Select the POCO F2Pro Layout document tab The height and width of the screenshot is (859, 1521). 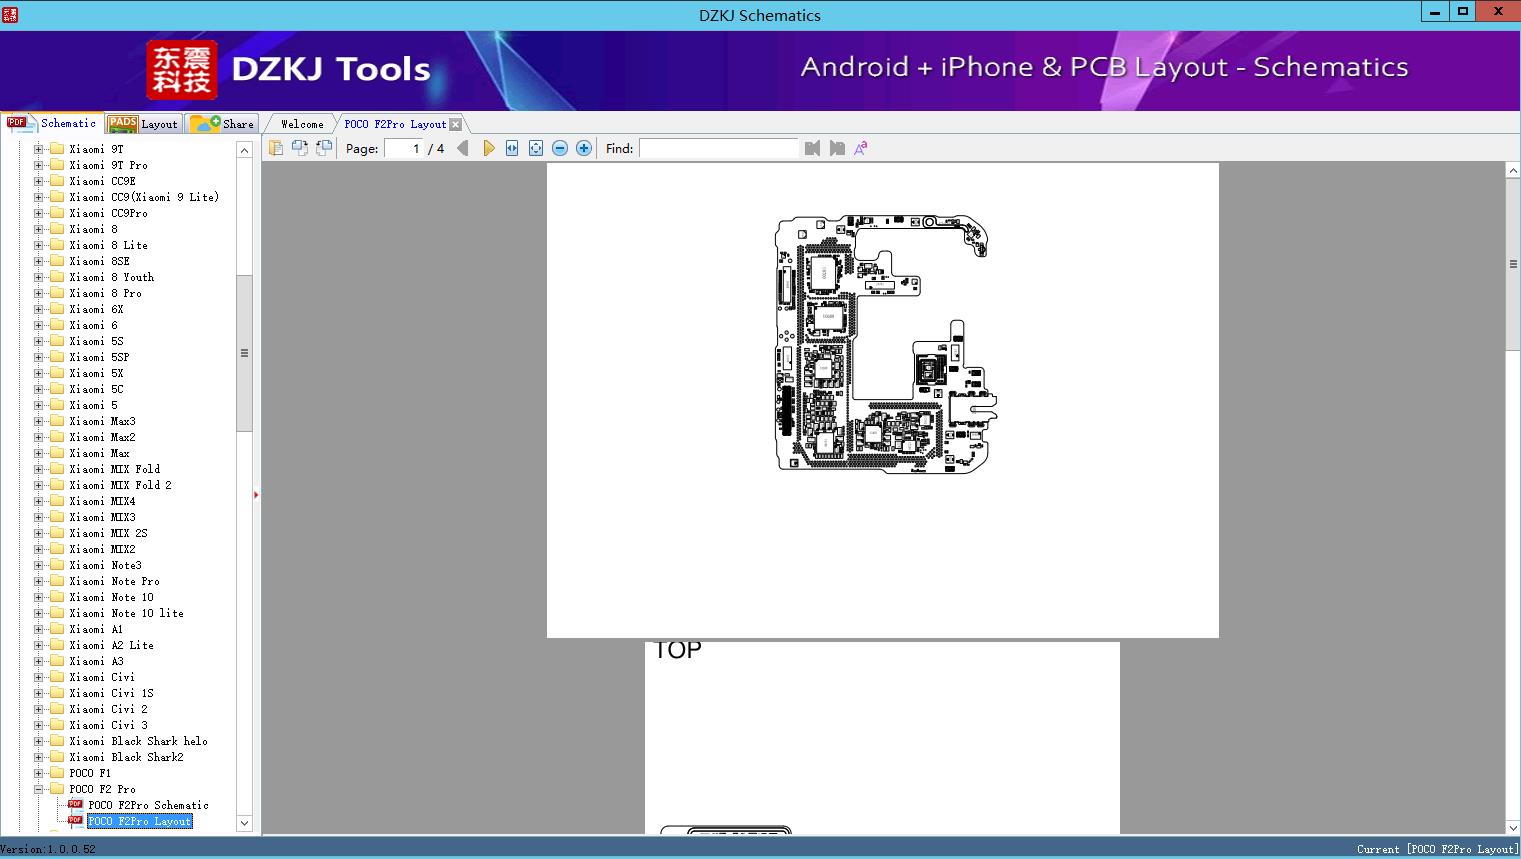click(395, 124)
